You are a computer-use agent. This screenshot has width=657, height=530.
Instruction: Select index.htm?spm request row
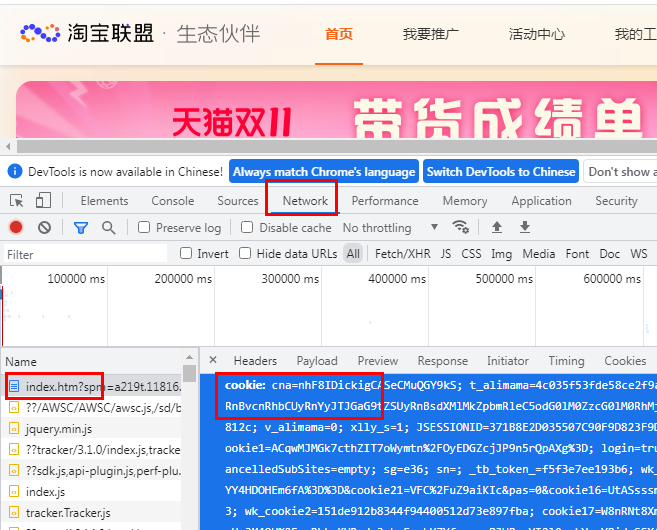(92, 386)
